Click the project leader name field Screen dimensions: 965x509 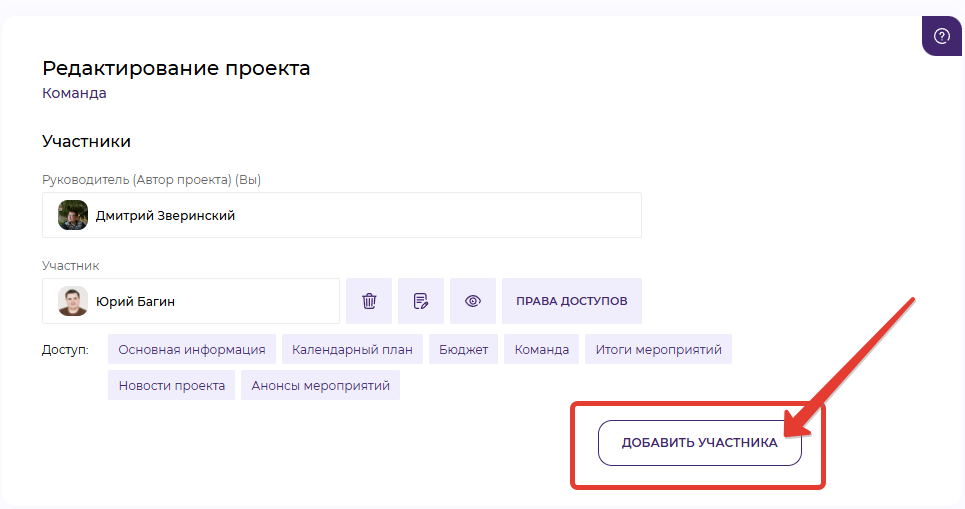[360, 215]
